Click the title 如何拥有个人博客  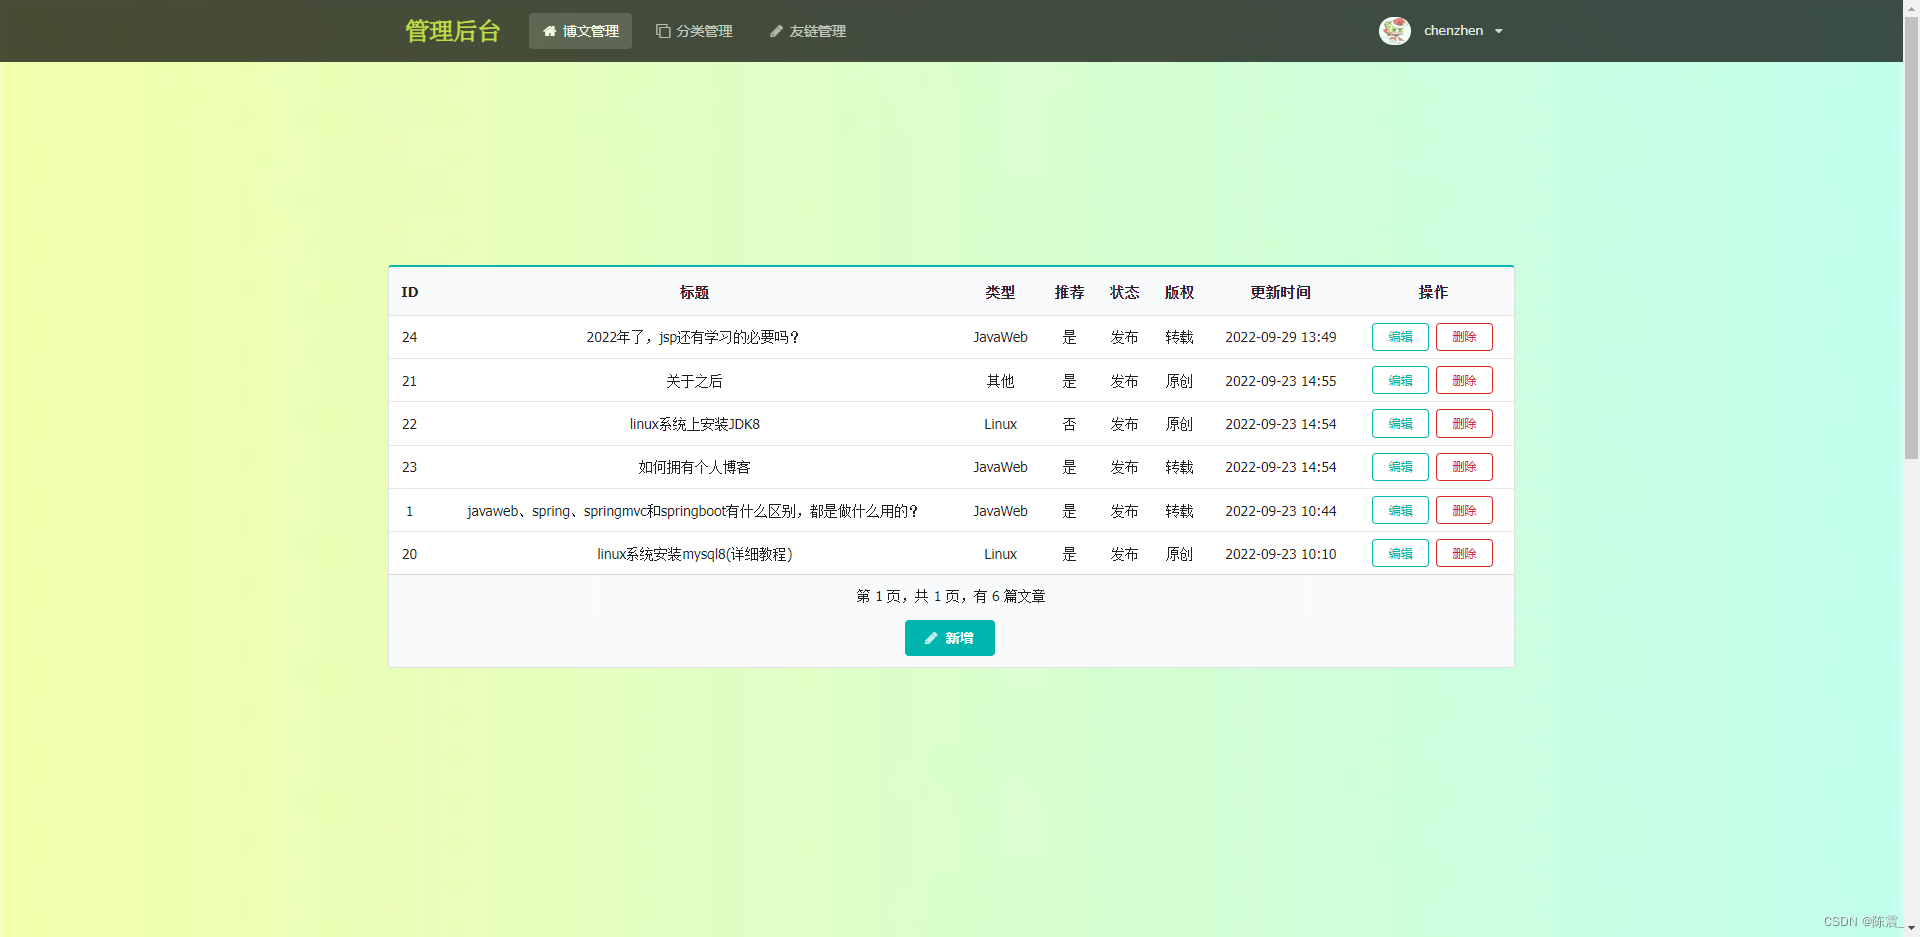[694, 467]
